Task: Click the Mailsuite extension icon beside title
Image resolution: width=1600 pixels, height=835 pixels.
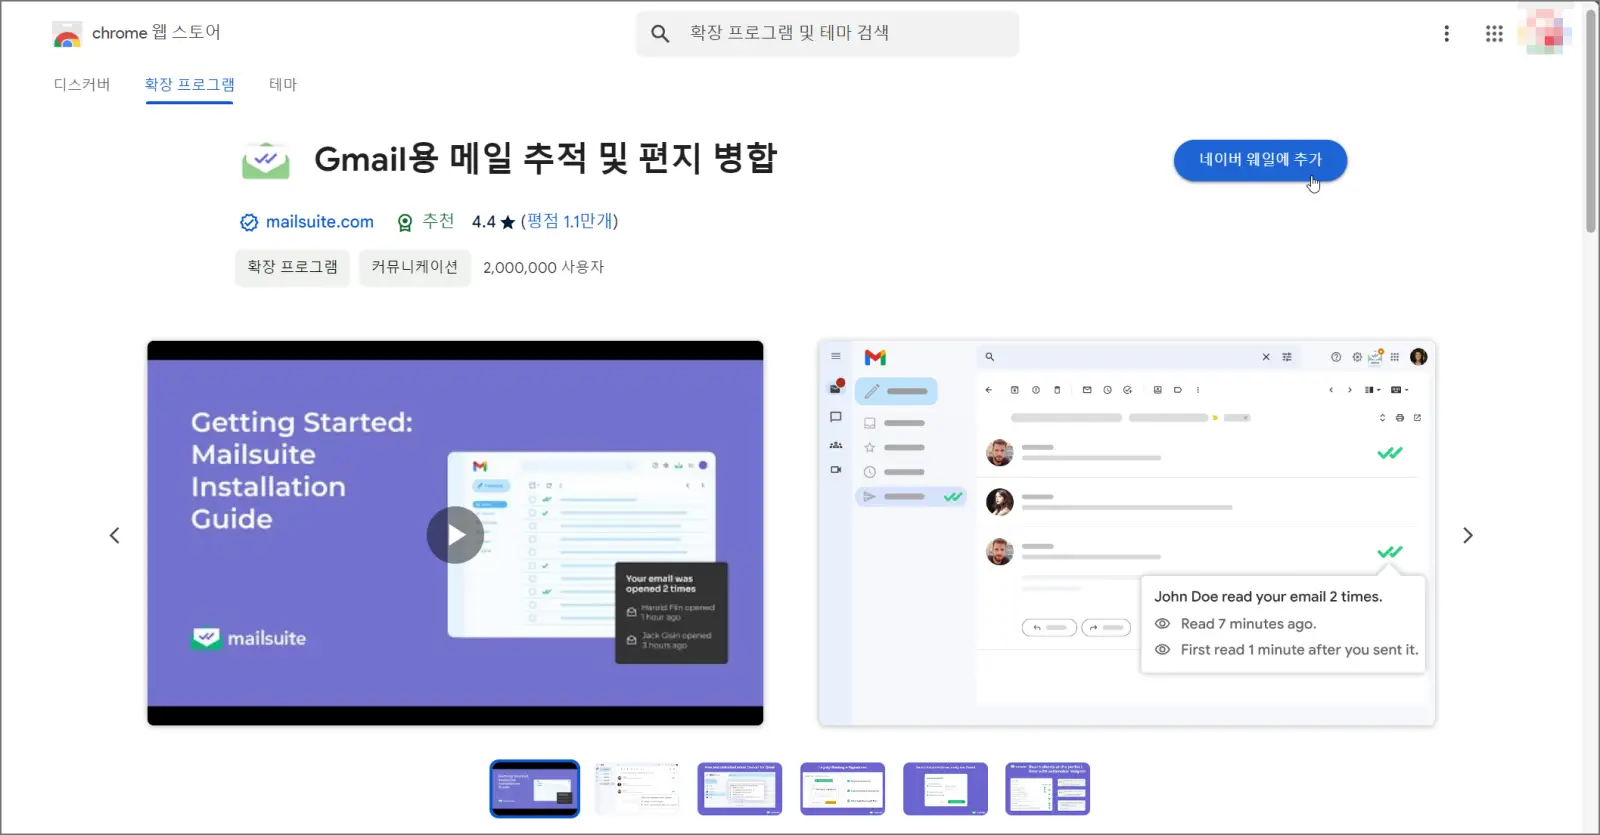Action: tap(266, 160)
